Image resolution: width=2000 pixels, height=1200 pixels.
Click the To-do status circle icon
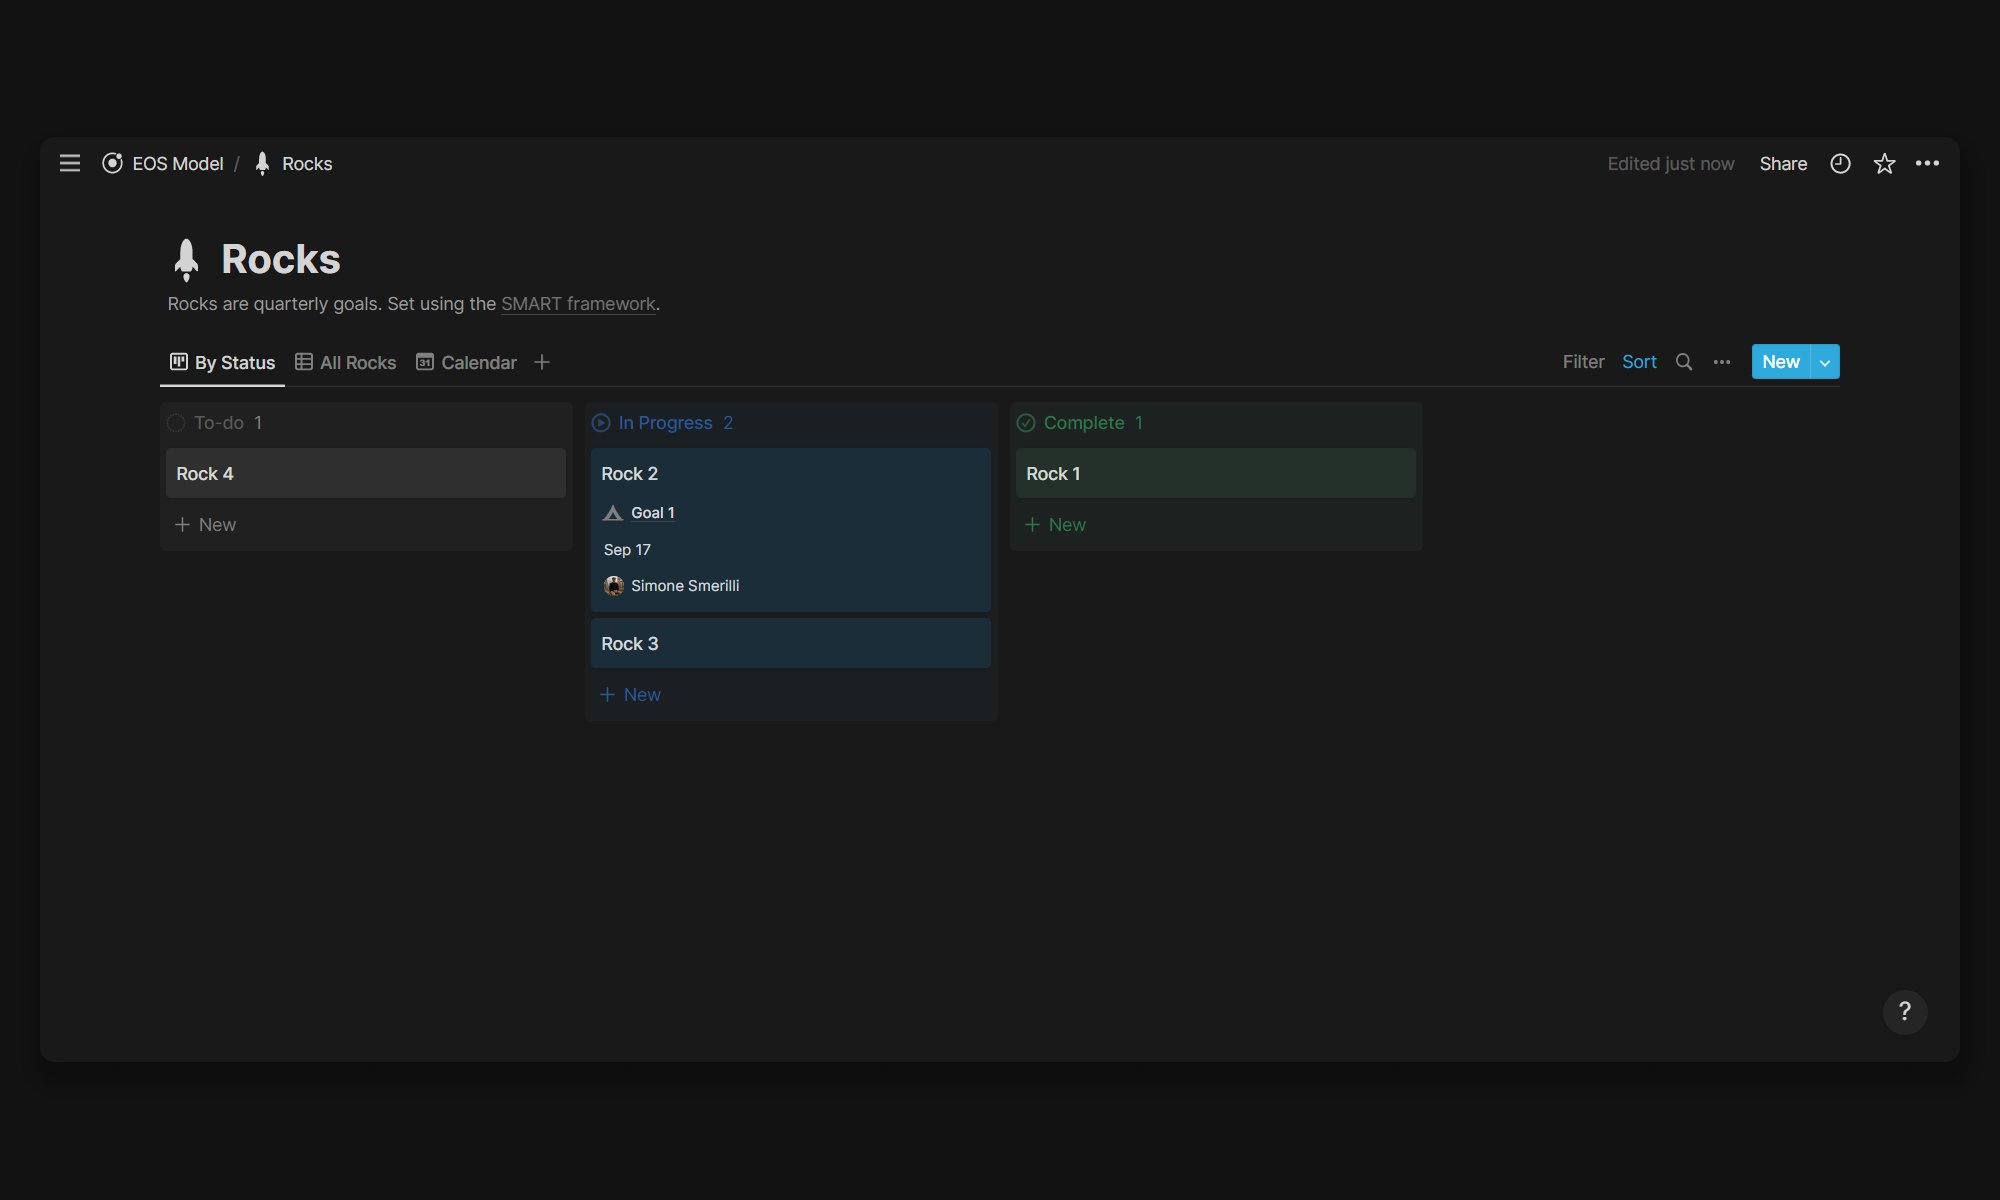(x=176, y=423)
